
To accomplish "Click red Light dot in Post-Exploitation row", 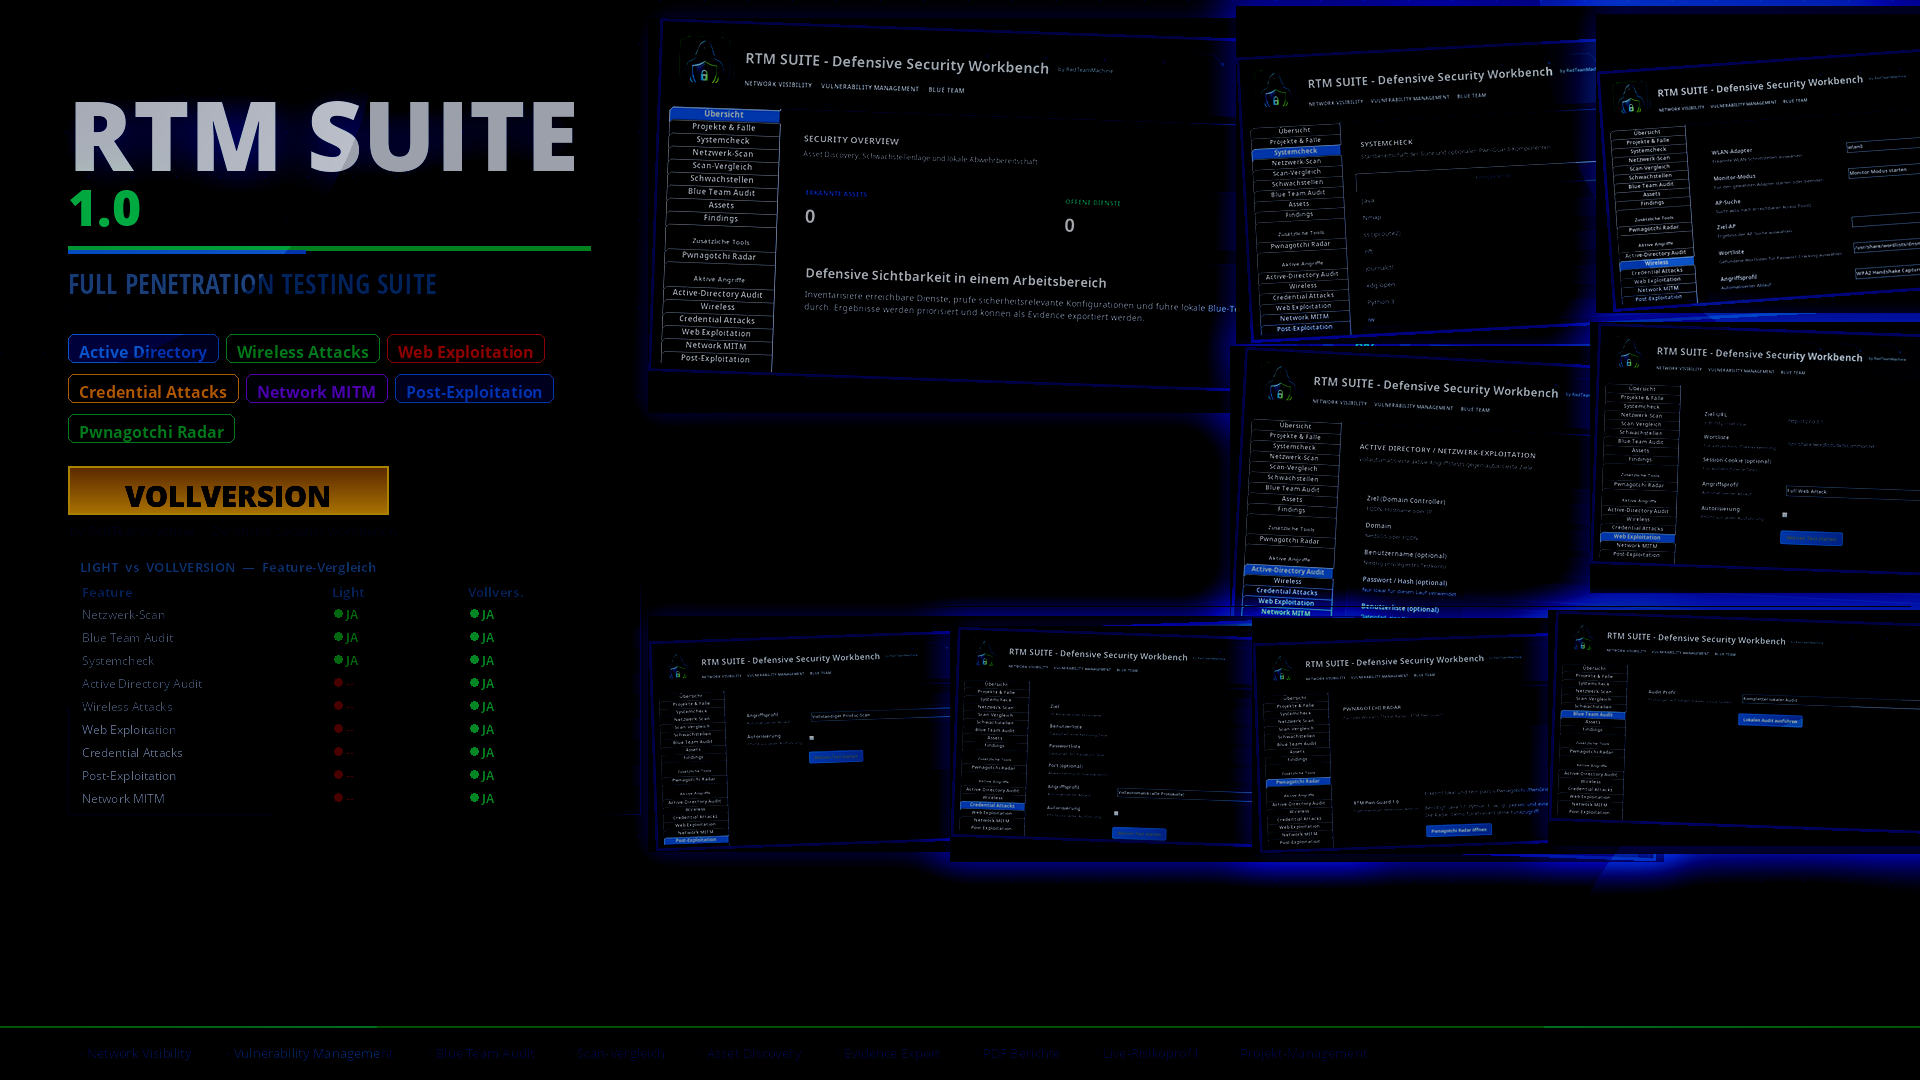I will (x=338, y=775).
